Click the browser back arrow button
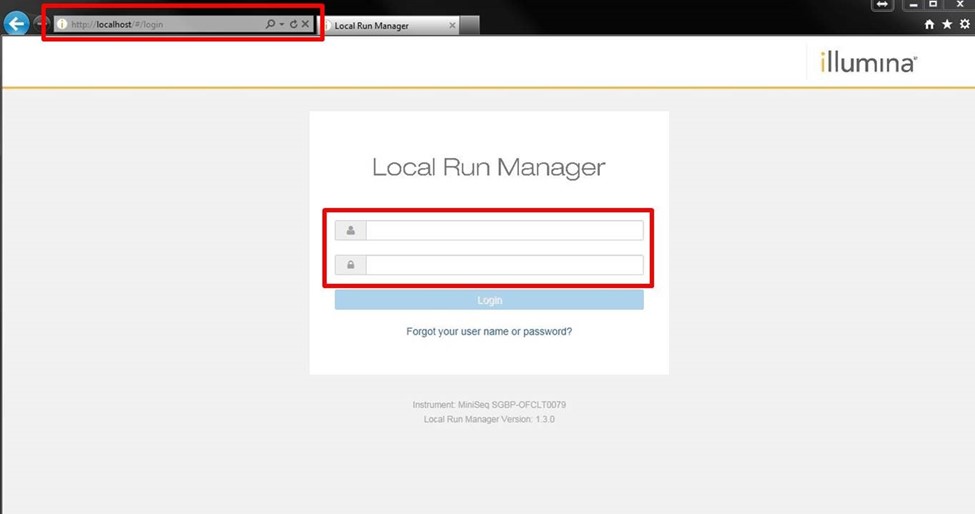The image size is (975, 514). (17, 23)
